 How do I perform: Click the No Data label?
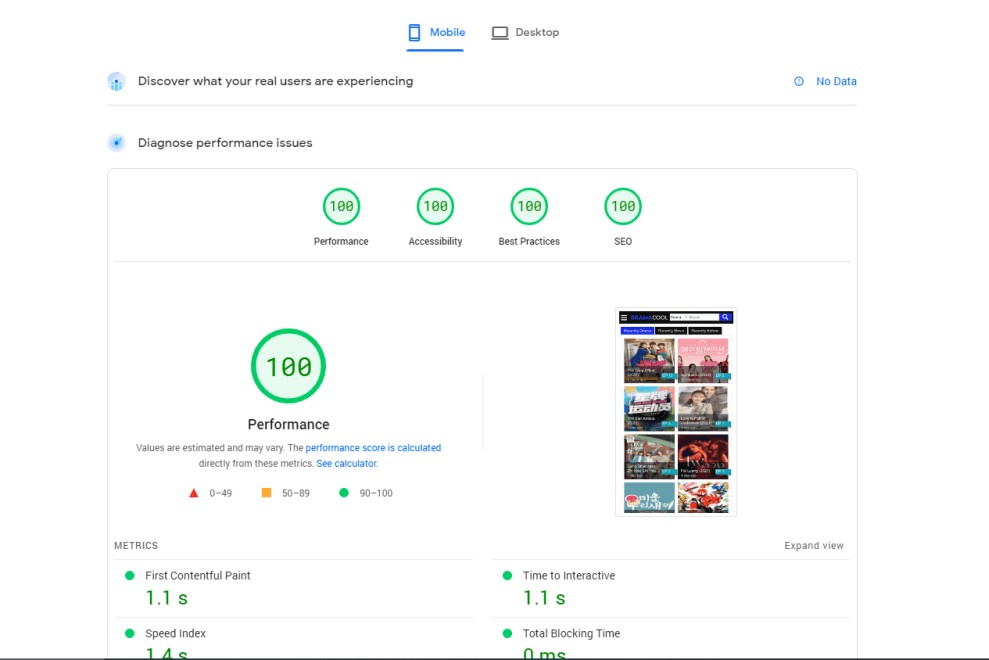point(836,82)
